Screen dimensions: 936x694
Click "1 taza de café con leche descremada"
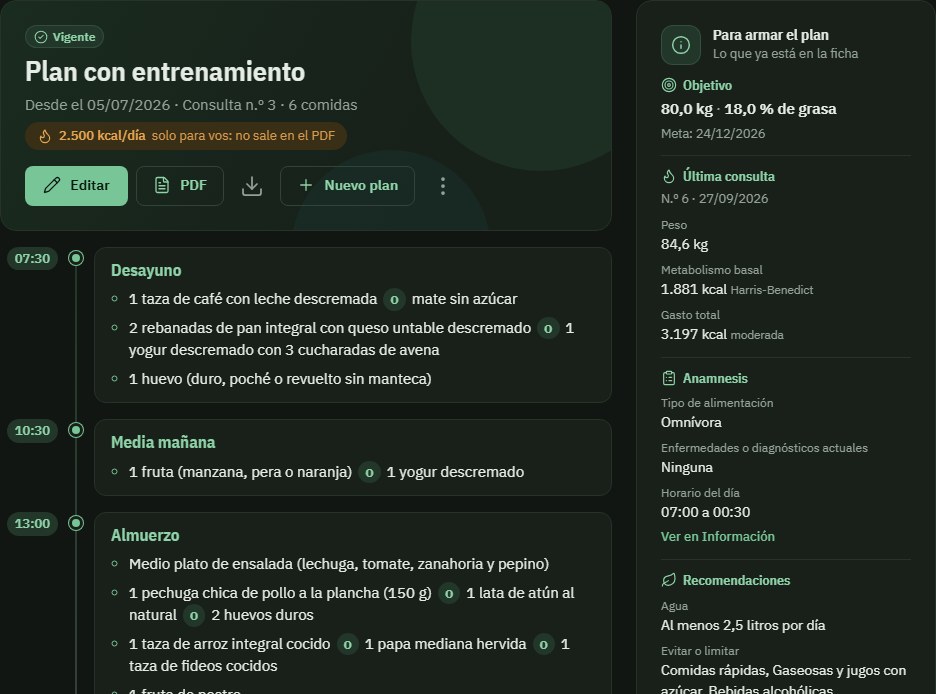pyautogui.click(x=253, y=299)
